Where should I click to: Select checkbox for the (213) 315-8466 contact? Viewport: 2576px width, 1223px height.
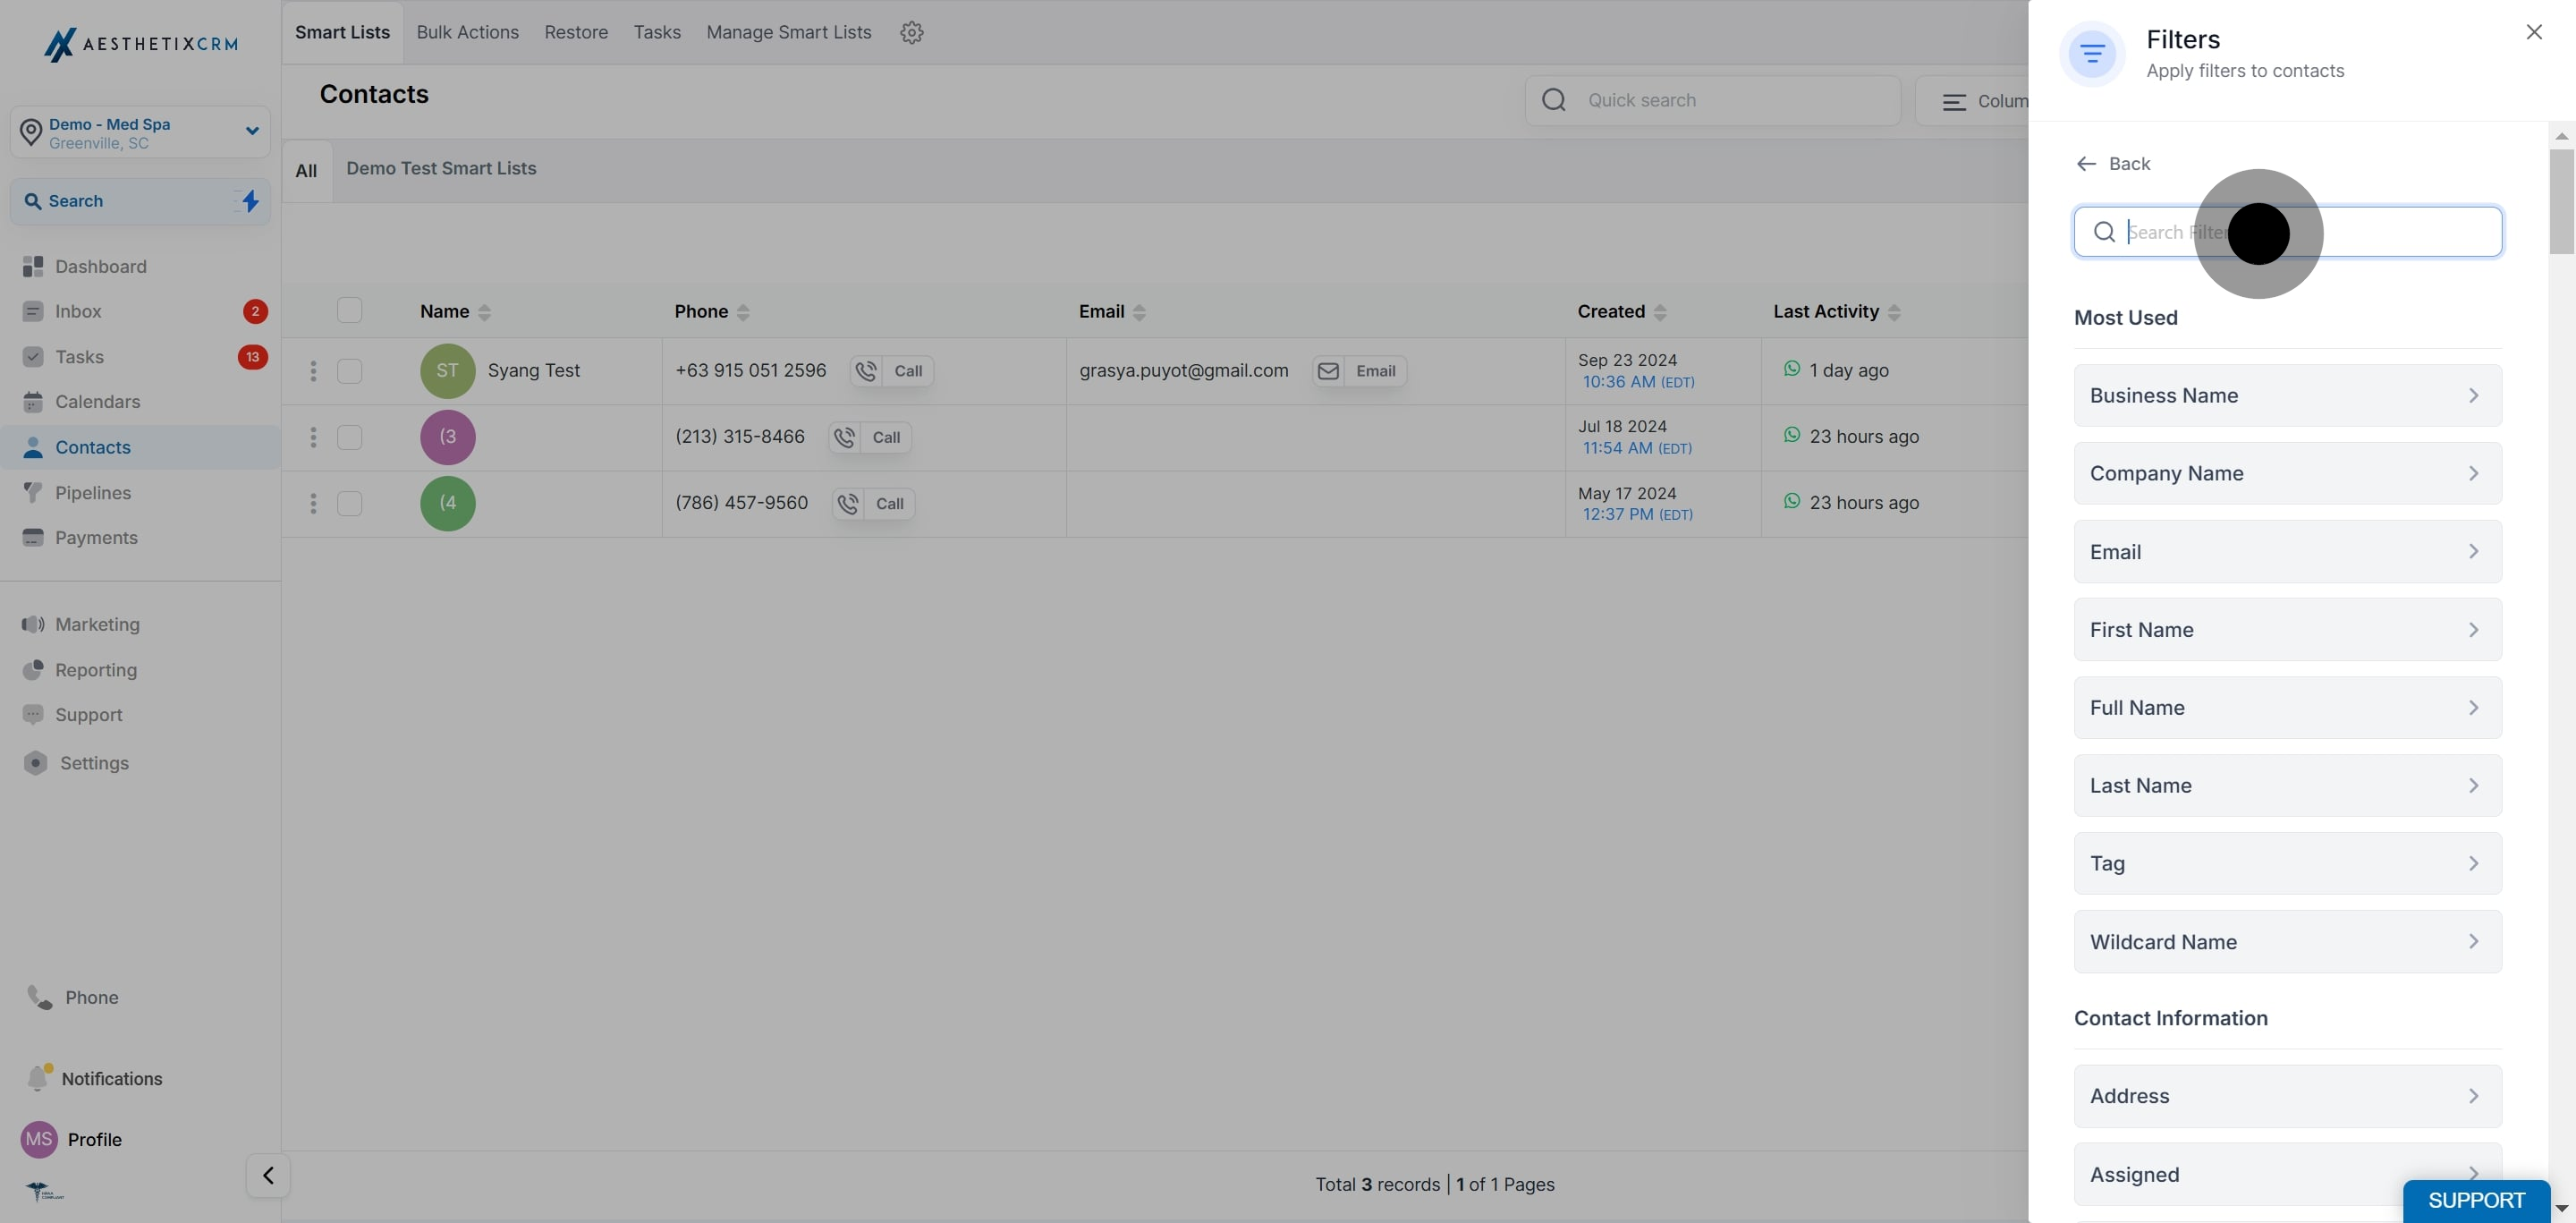point(349,437)
